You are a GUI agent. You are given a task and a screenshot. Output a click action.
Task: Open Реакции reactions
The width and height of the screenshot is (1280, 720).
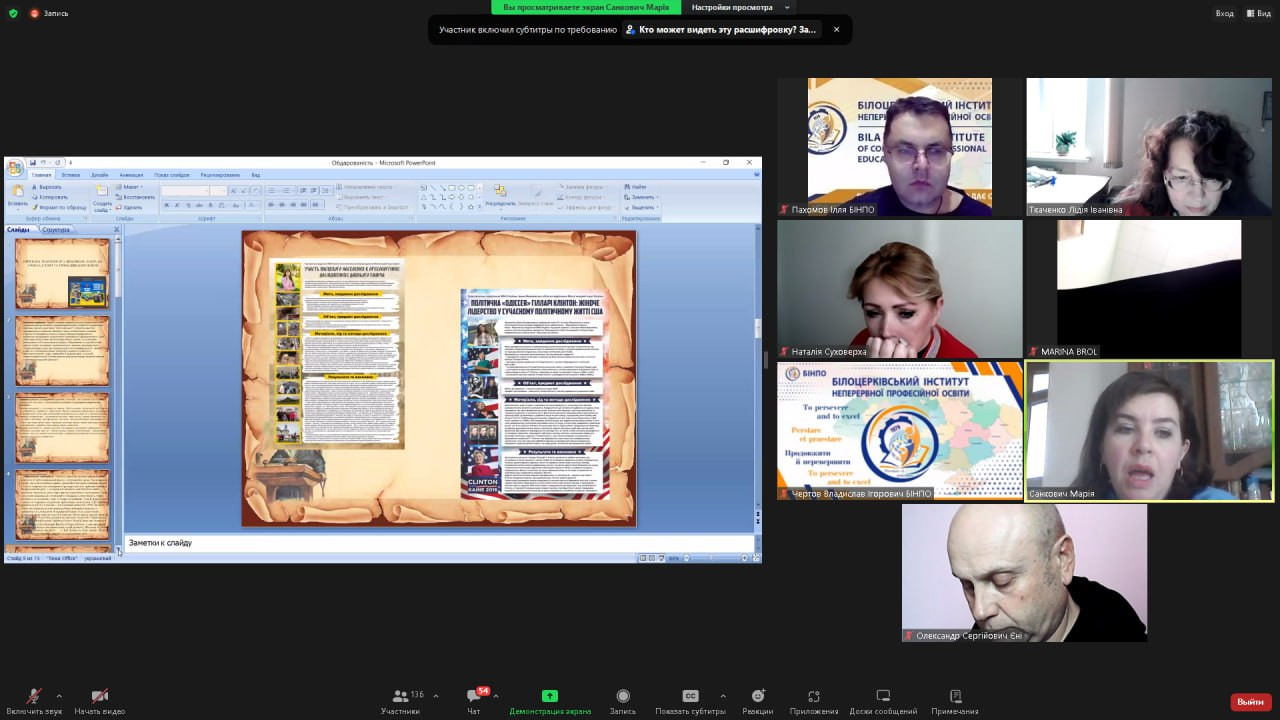point(758,701)
